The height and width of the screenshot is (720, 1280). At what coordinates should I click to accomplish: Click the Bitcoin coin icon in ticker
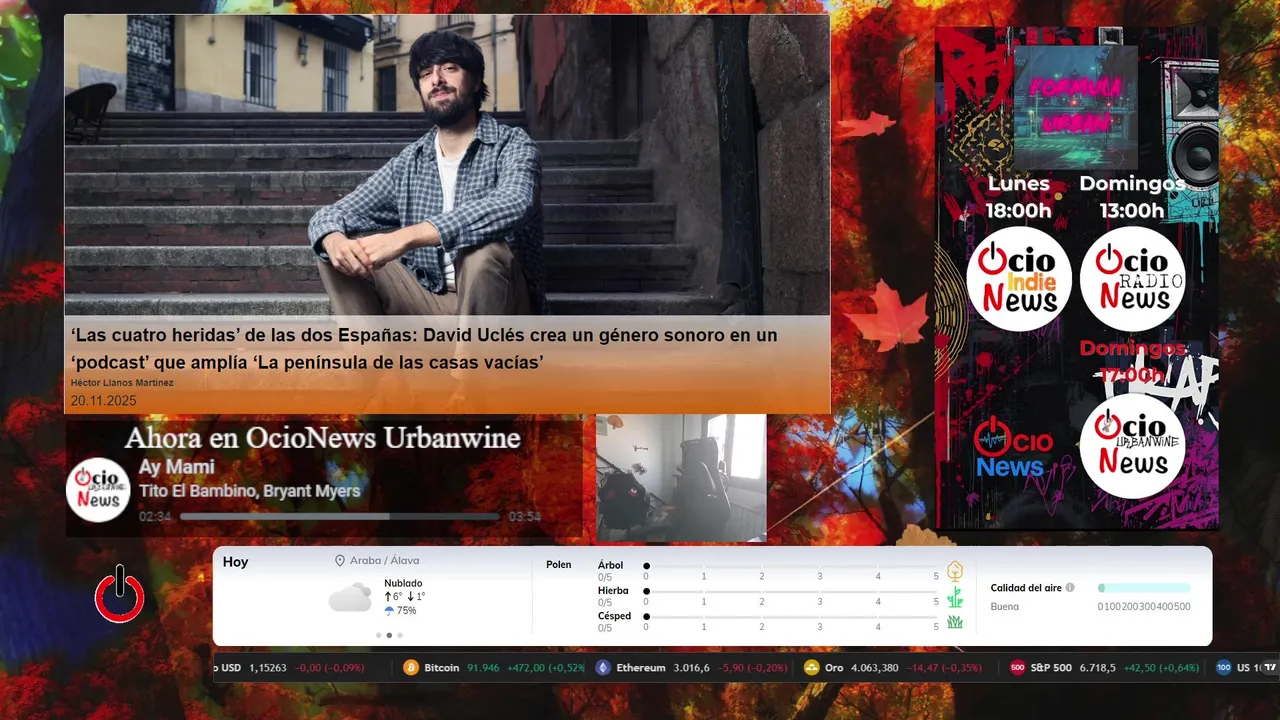click(x=410, y=668)
